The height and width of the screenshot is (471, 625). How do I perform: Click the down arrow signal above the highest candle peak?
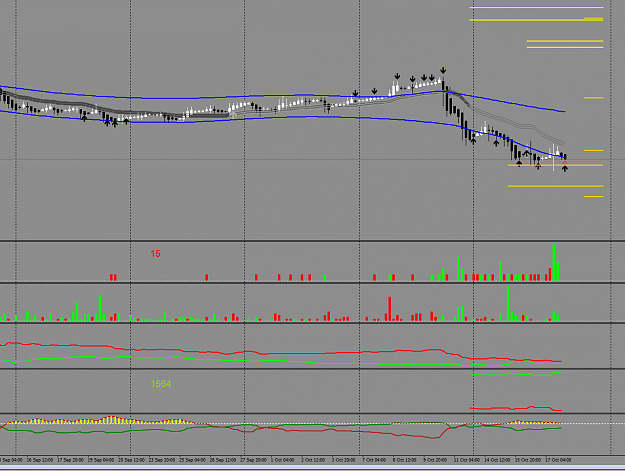pyautogui.click(x=443, y=71)
